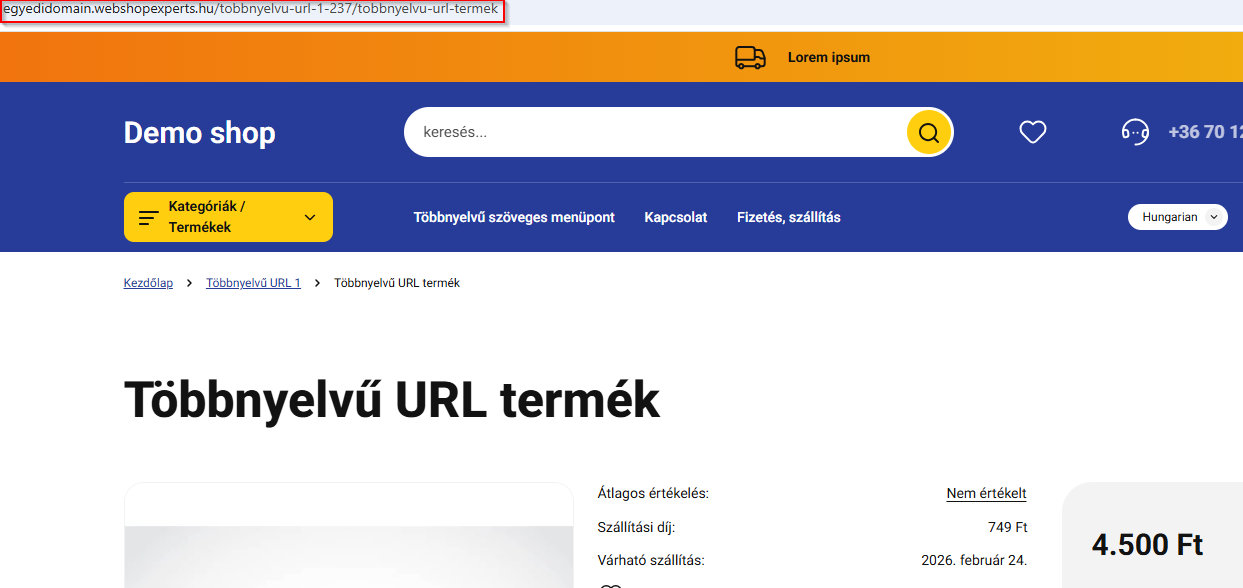The height and width of the screenshot is (588, 1243).
Task: Go to the Kapcsolat page
Action: (675, 217)
